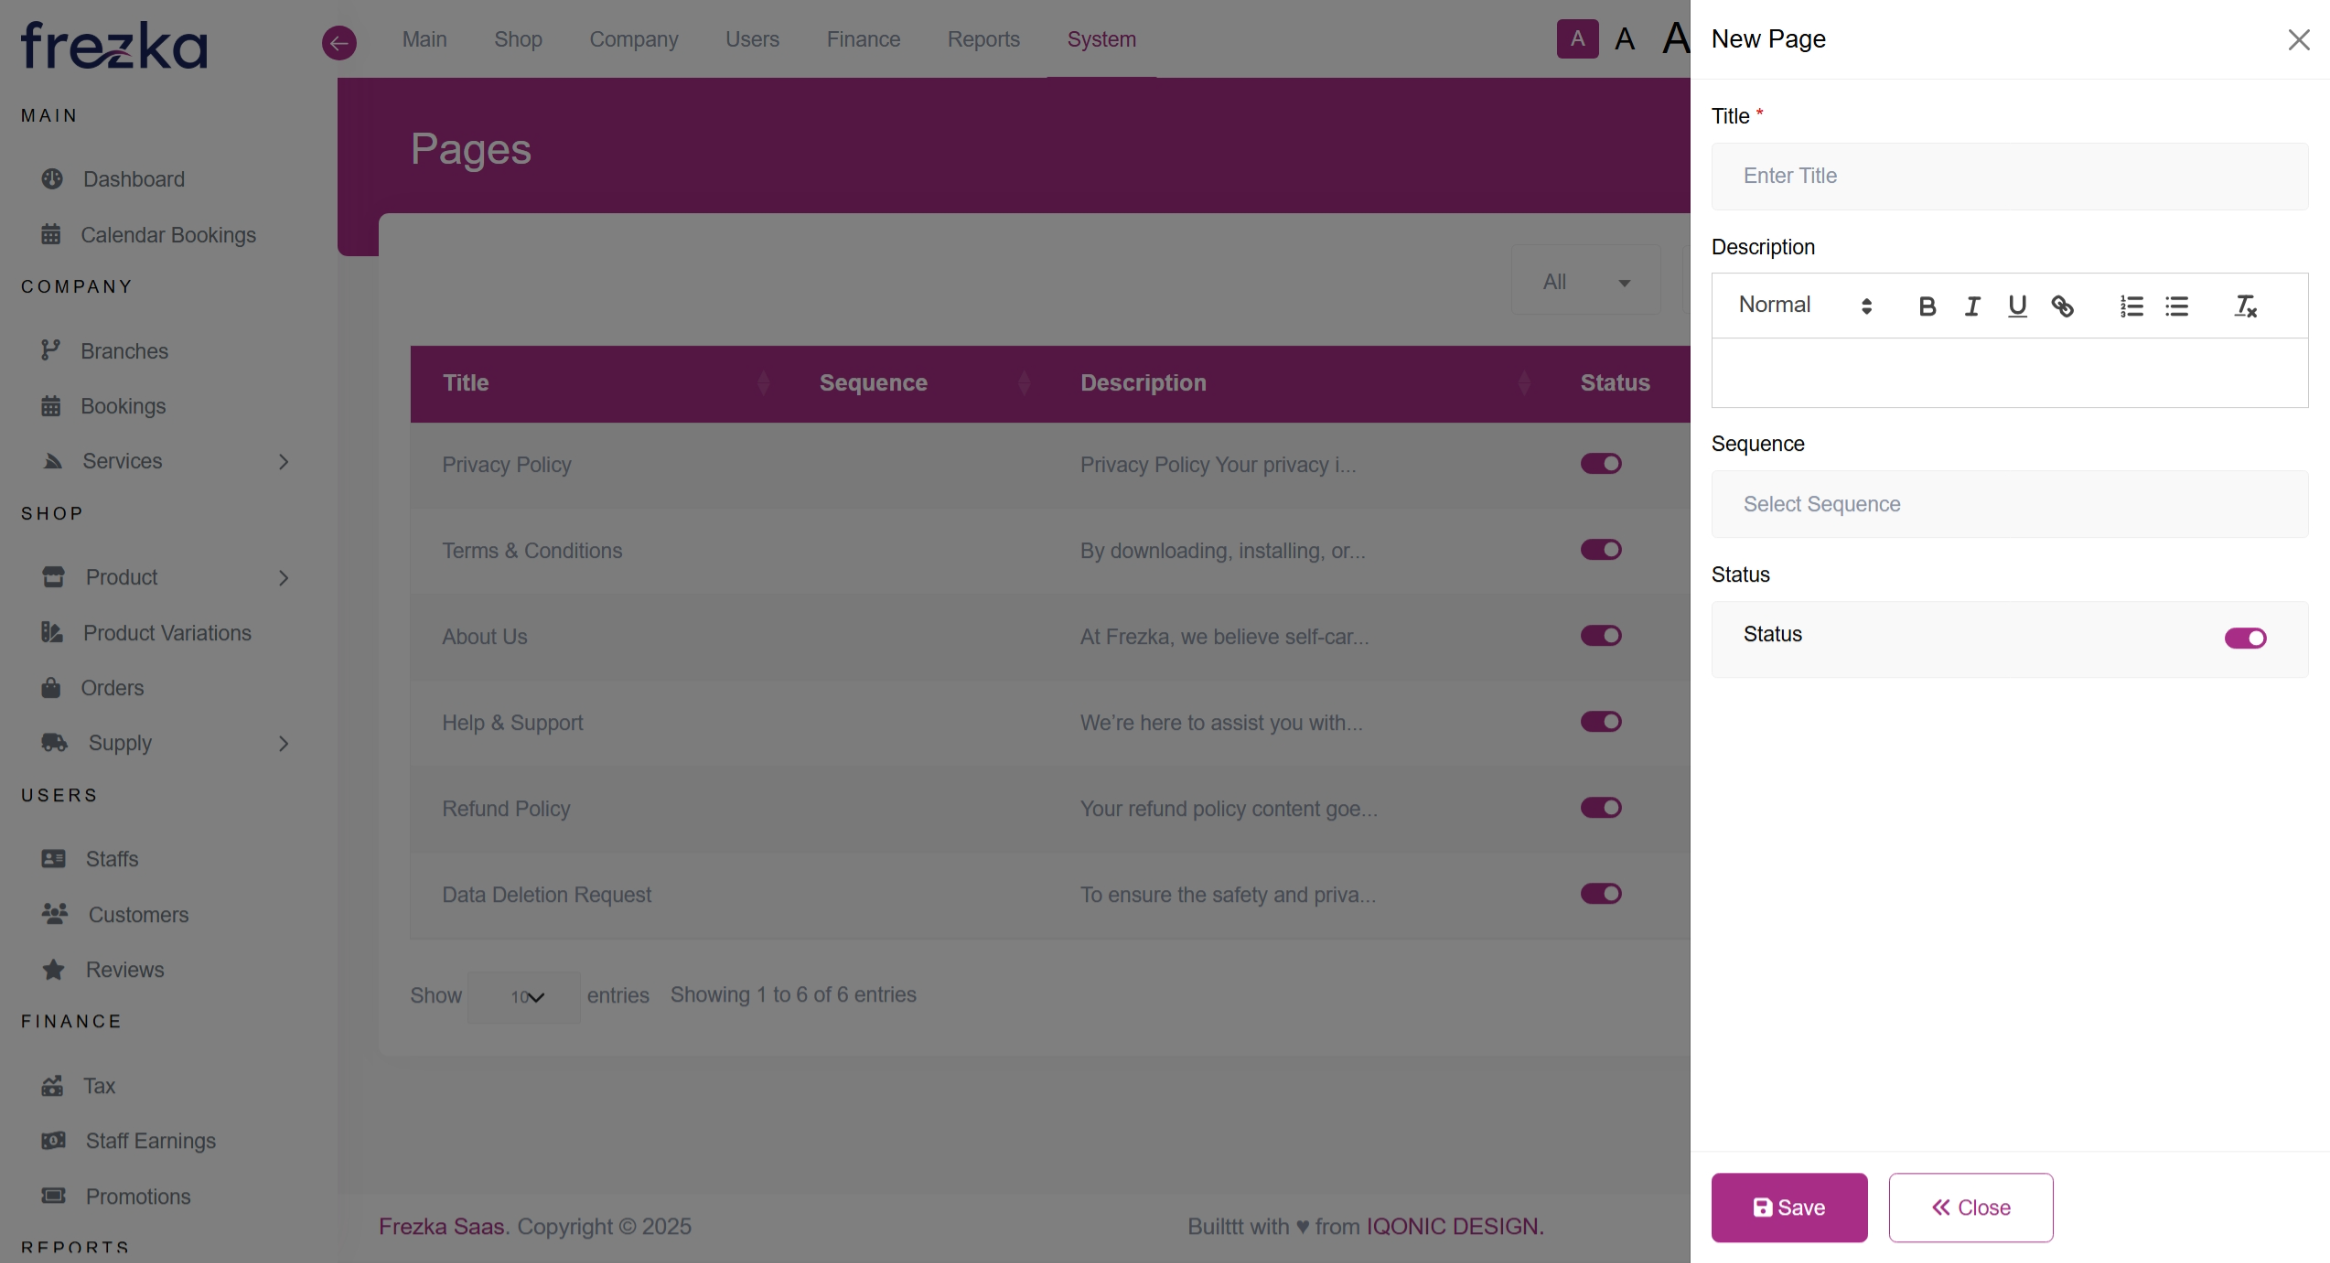The height and width of the screenshot is (1263, 2330).
Task: Clear text formatting in the description editor
Action: [2245, 306]
